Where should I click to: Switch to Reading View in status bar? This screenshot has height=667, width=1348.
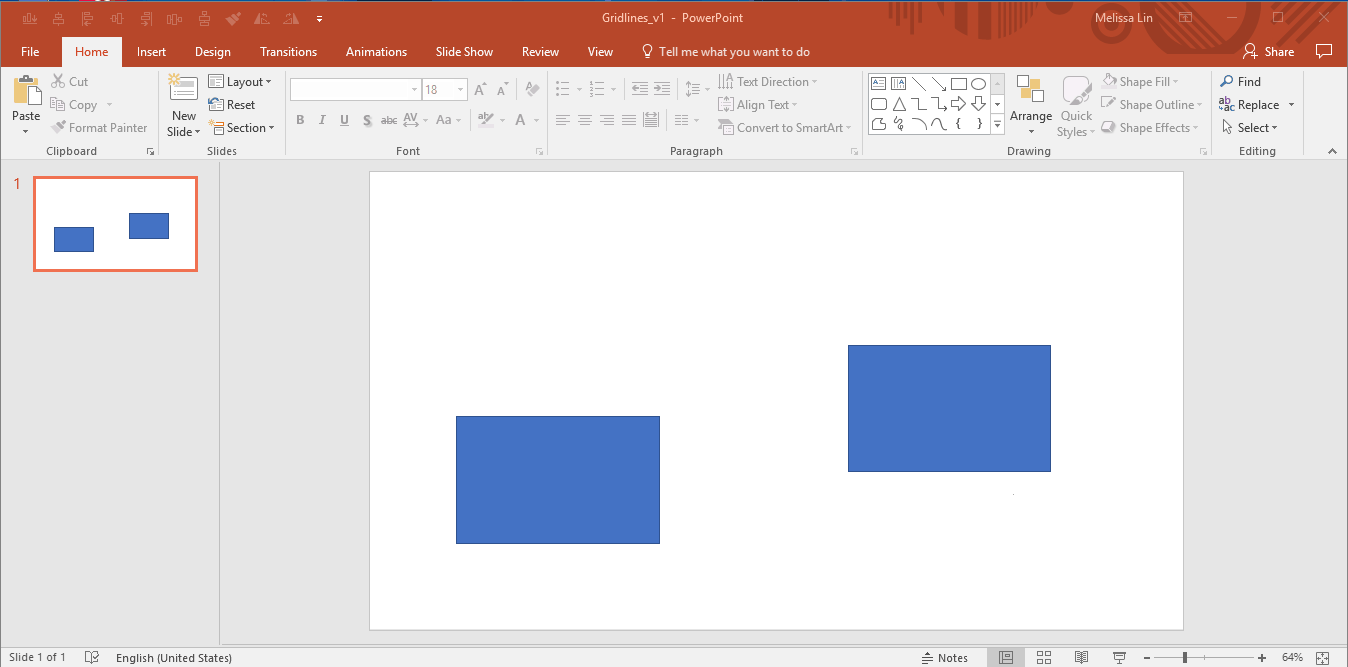1081,657
